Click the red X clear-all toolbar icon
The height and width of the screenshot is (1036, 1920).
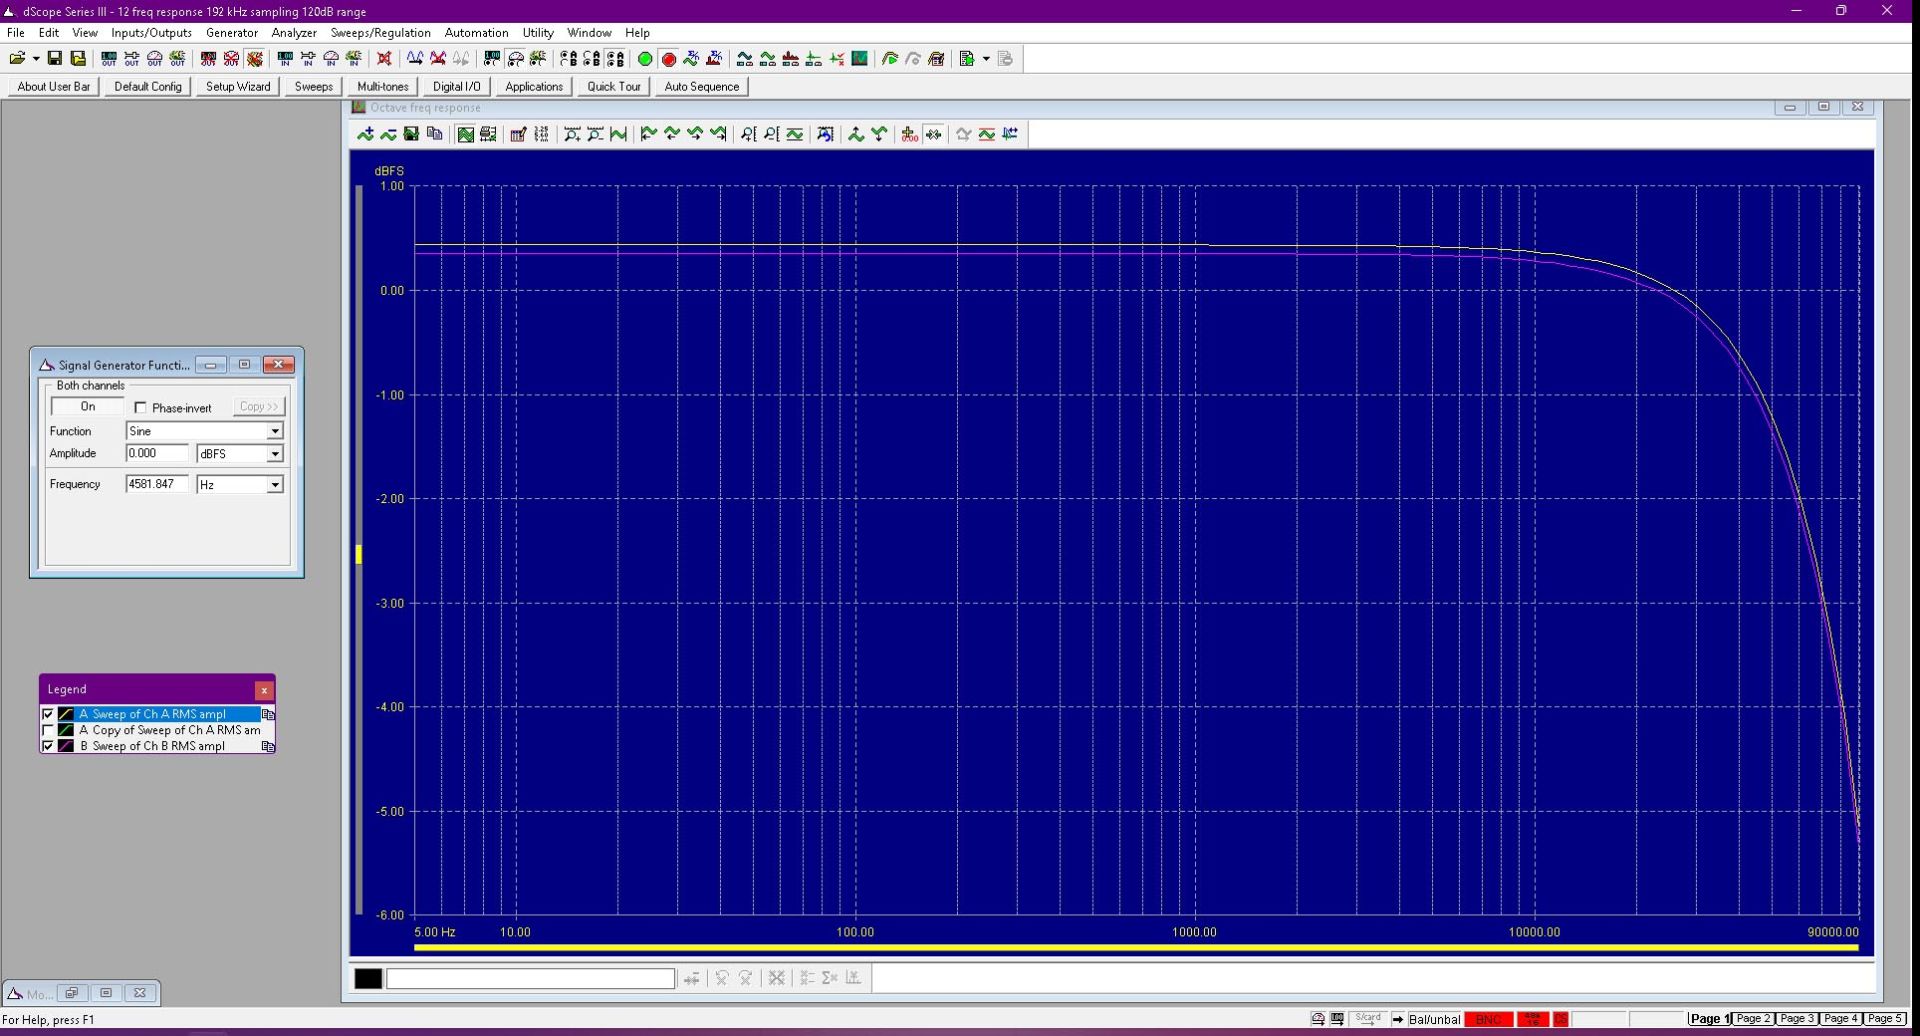coord(384,59)
